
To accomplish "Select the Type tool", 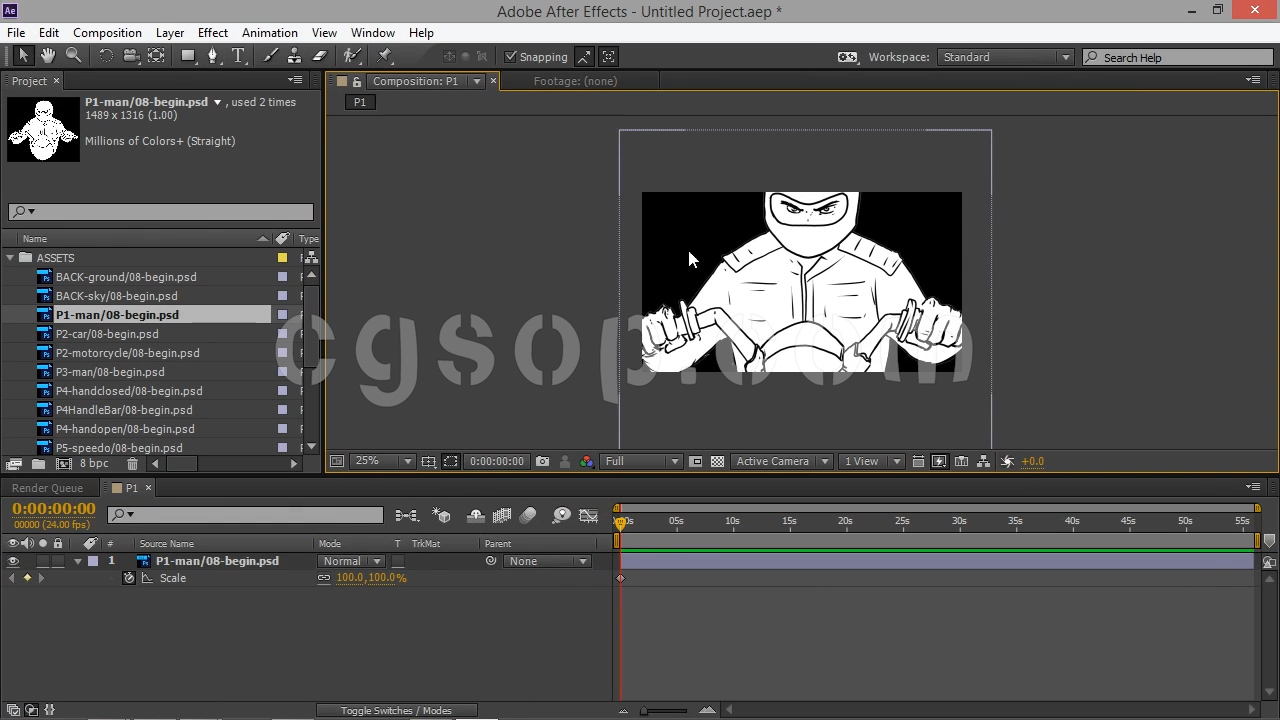I will click(238, 56).
